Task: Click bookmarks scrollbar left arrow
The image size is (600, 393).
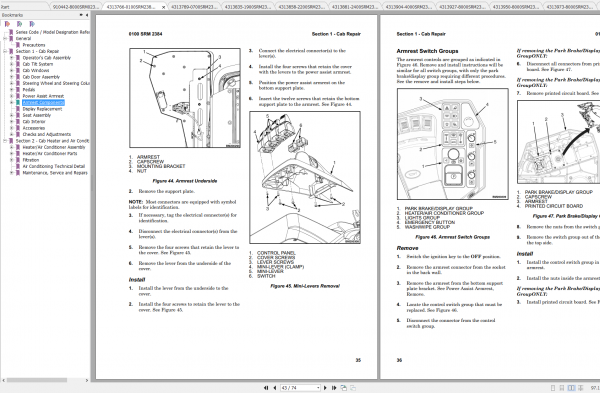Action: (x=3, y=380)
